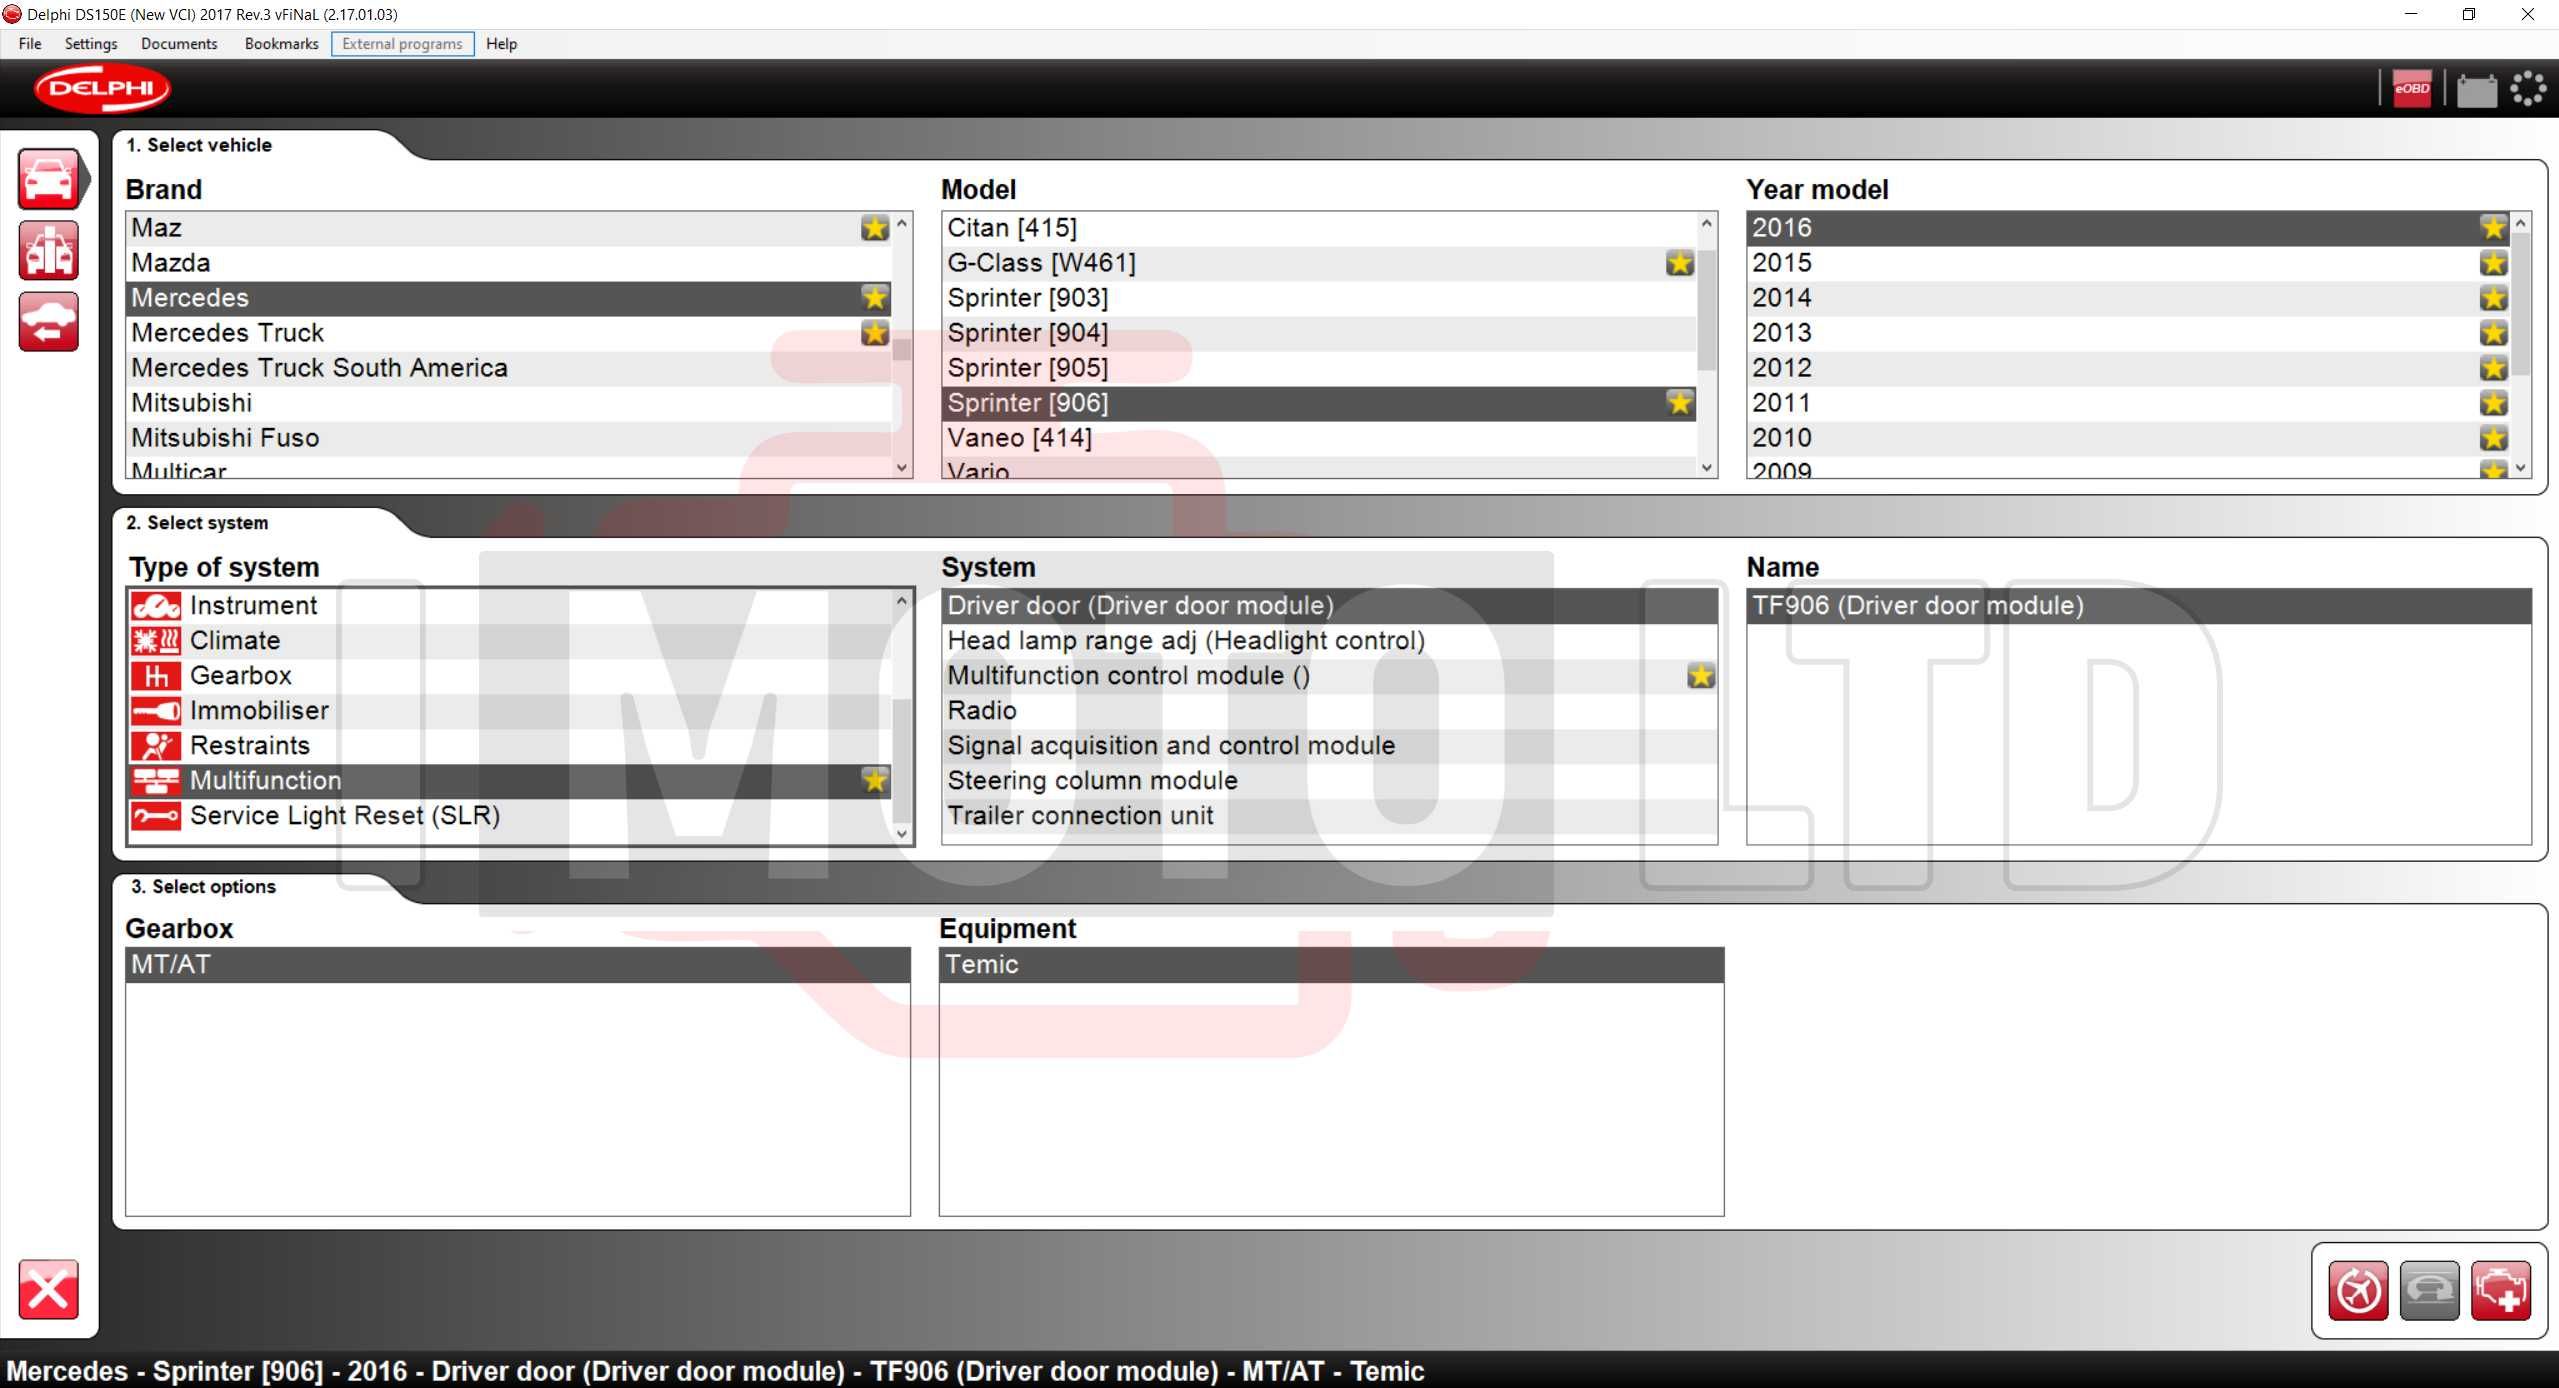Click the red X cancel icon

(x=48, y=1289)
